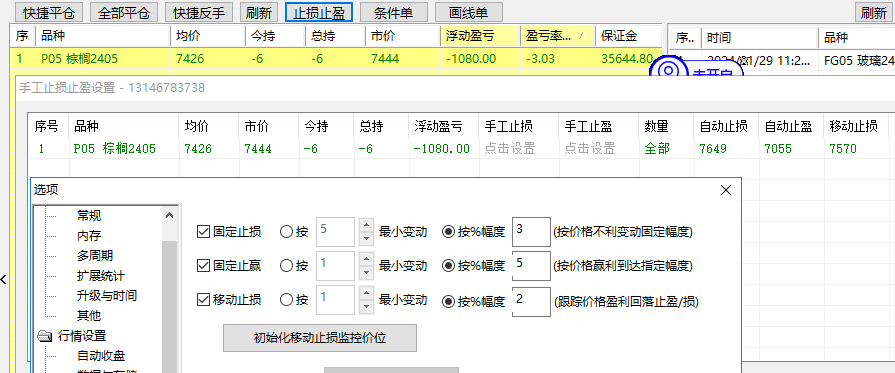Click the 自动止损 value 7649
895x373 pixels.
(x=713, y=149)
